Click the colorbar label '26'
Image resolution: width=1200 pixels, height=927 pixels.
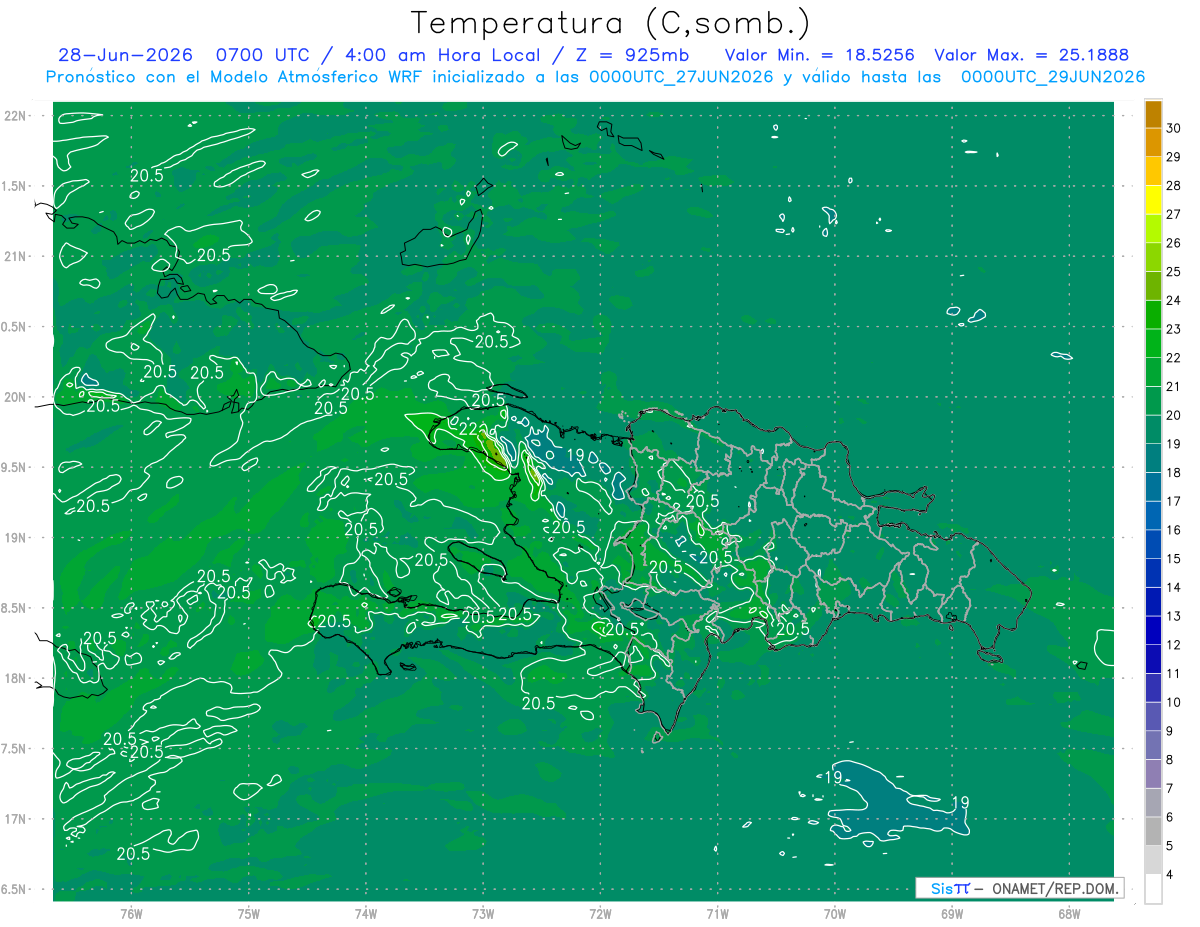click(1174, 242)
